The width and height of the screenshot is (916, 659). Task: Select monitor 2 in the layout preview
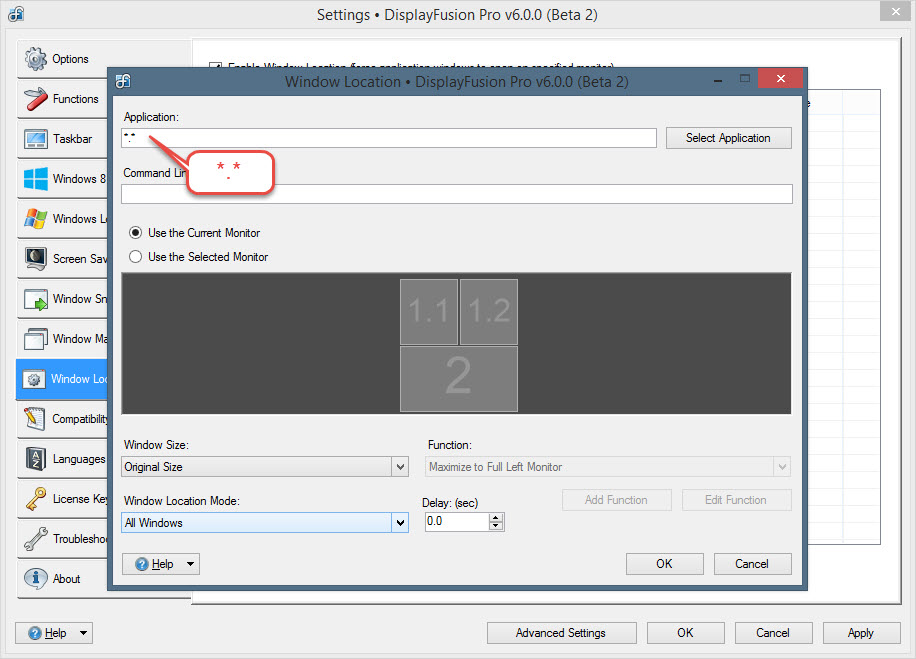coord(458,378)
